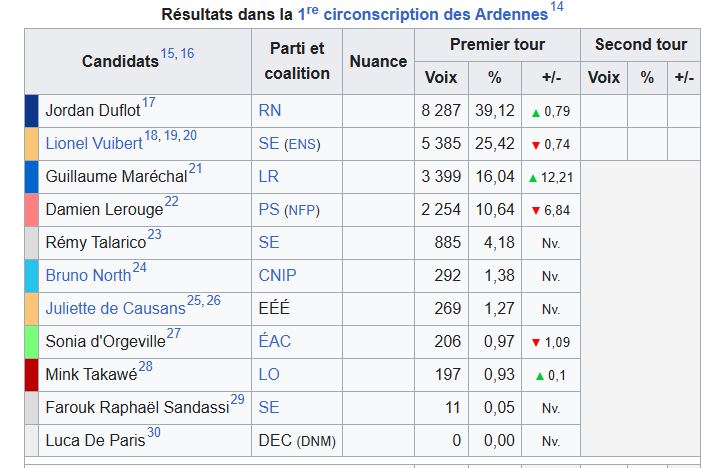Click the RN party link
Viewport: 702px width, 468px height.
point(270,111)
